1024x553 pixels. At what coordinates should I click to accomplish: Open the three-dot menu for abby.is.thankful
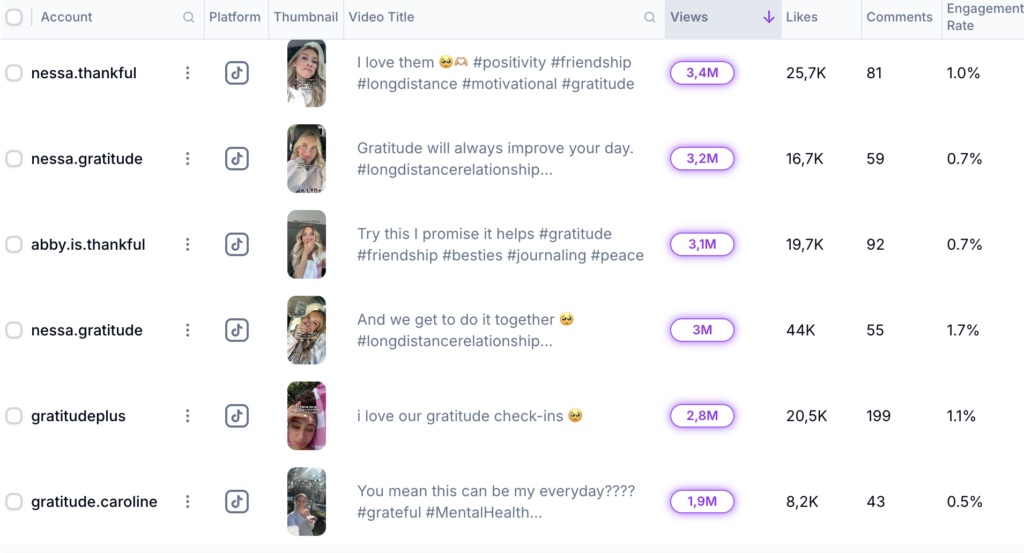(x=187, y=244)
